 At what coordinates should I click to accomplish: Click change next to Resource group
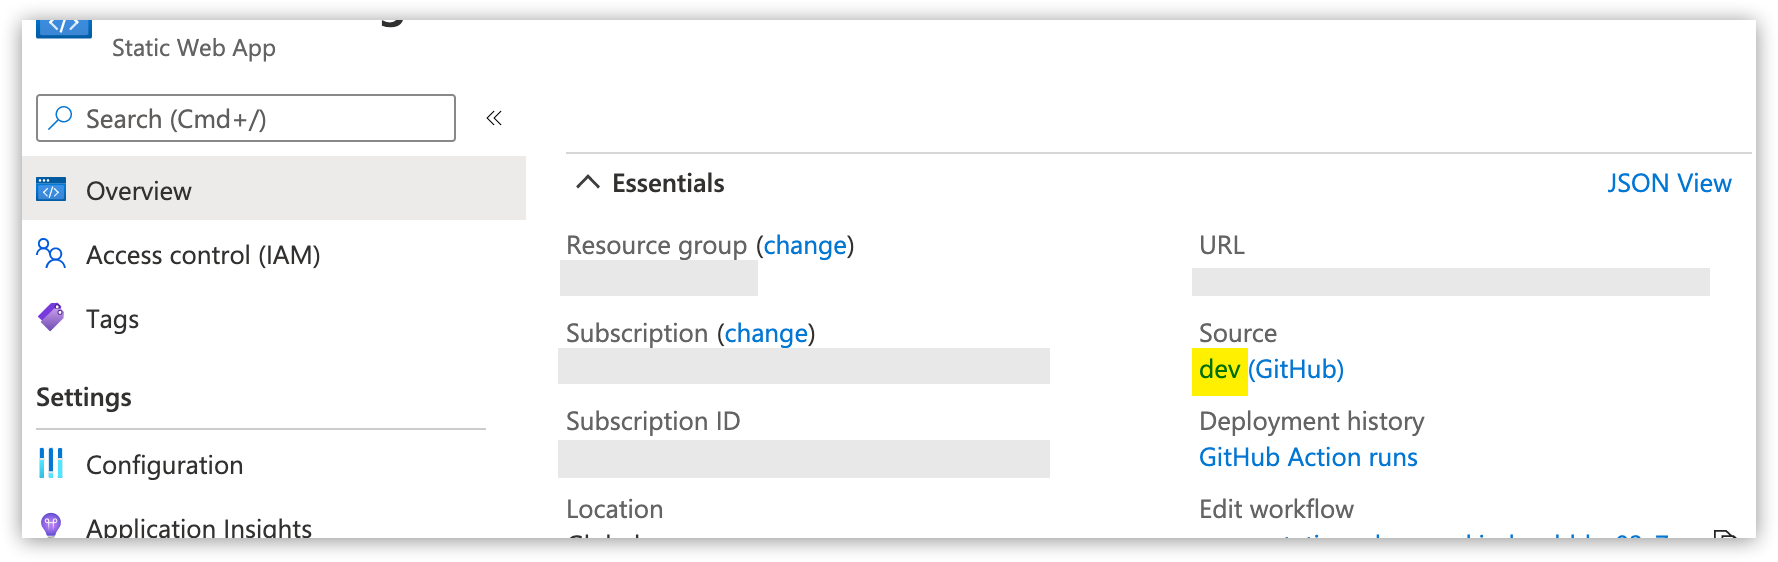pyautogui.click(x=805, y=245)
